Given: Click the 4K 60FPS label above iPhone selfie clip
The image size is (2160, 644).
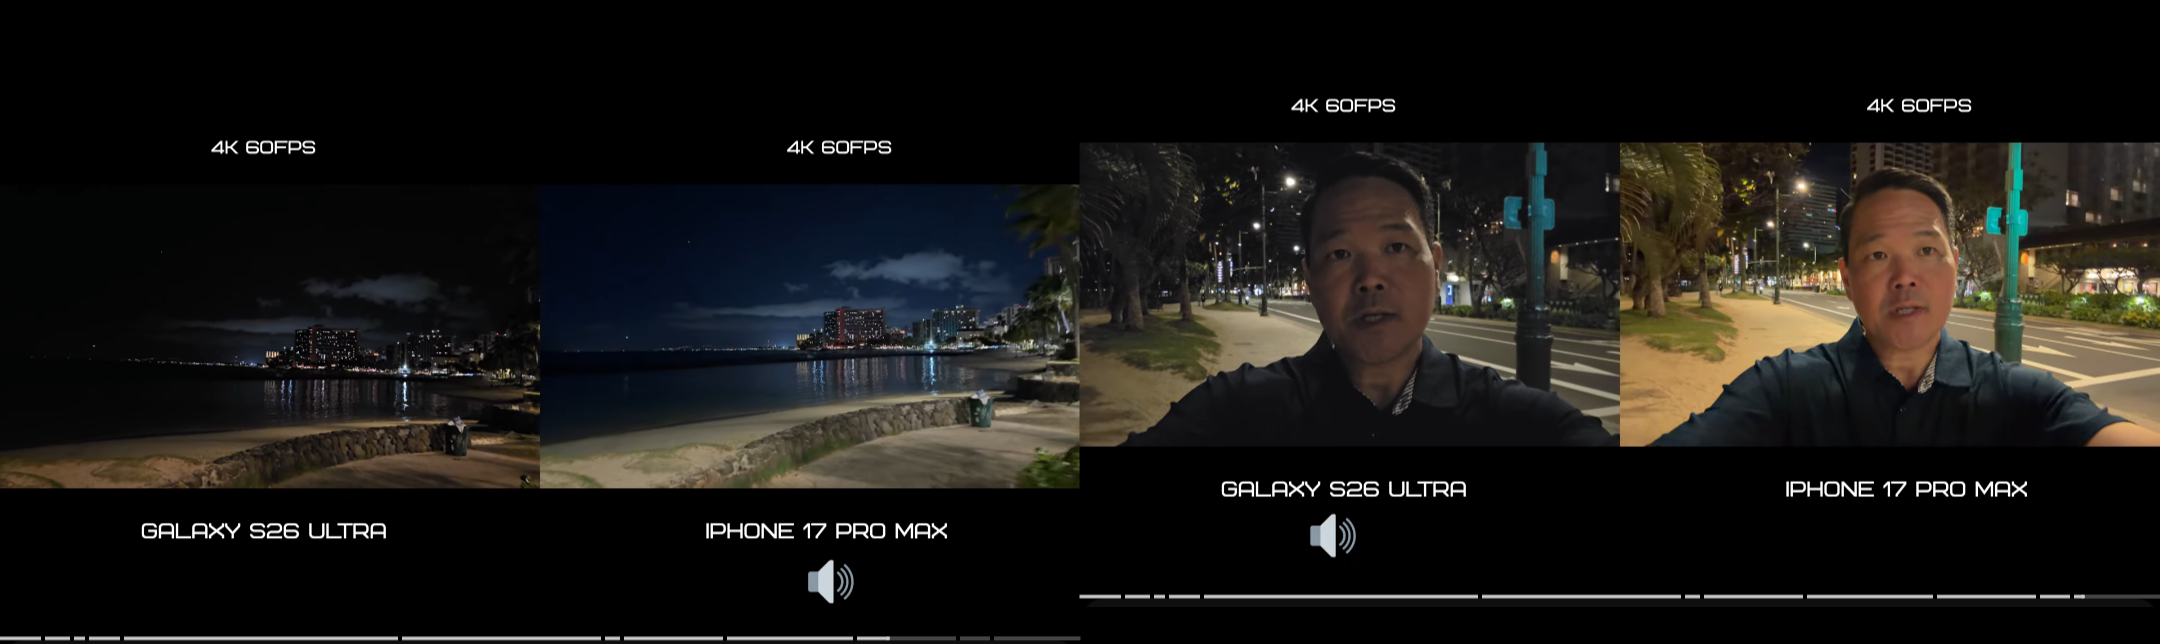Looking at the screenshot, I should pyautogui.click(x=1919, y=105).
